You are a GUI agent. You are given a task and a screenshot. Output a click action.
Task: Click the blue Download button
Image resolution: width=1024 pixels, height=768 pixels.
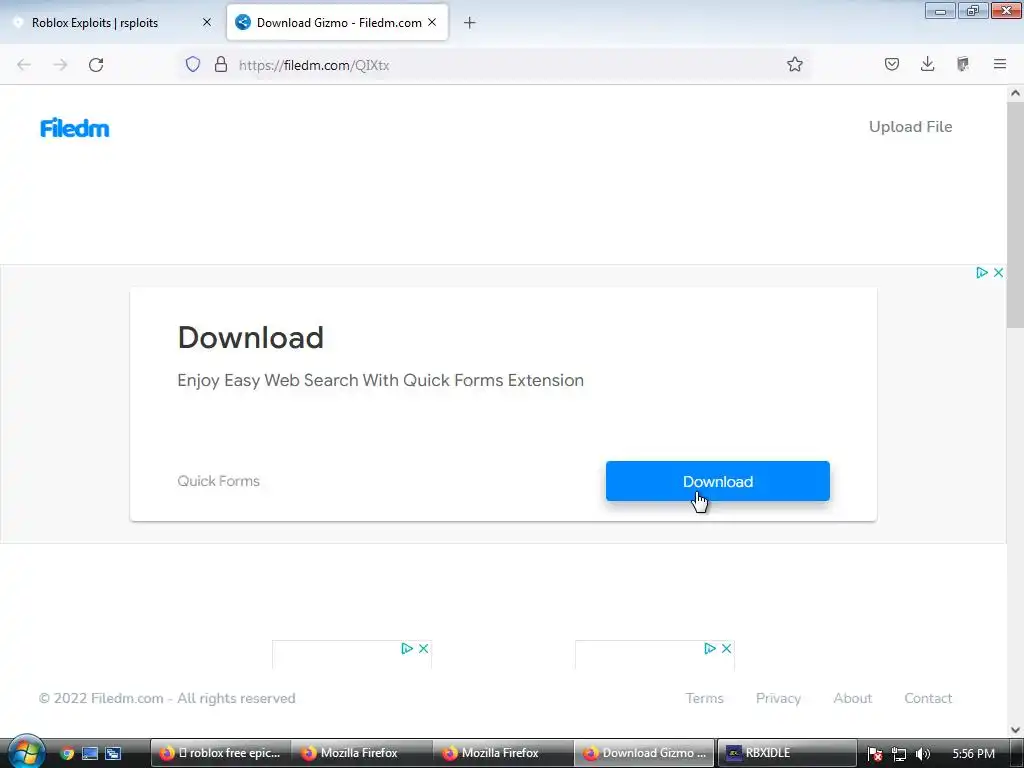[718, 481]
